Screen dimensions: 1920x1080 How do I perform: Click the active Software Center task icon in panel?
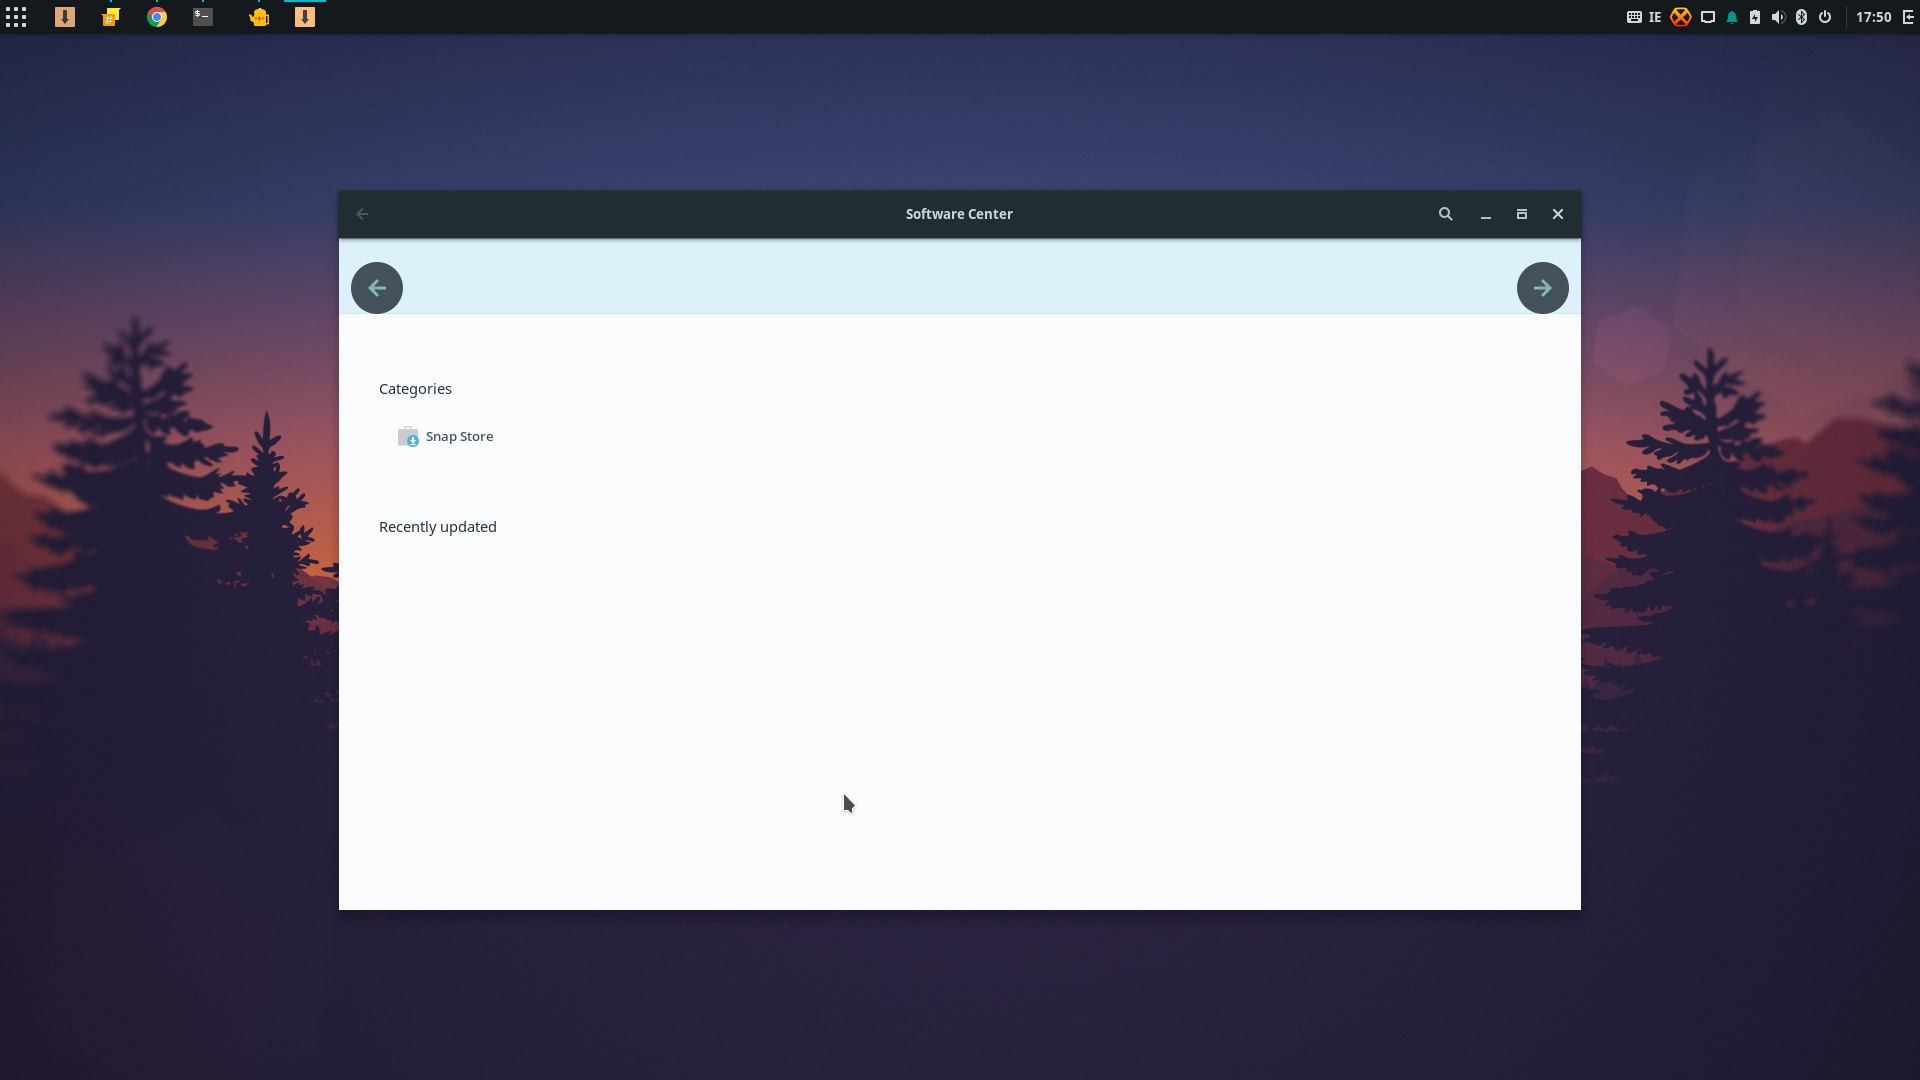[x=305, y=17]
